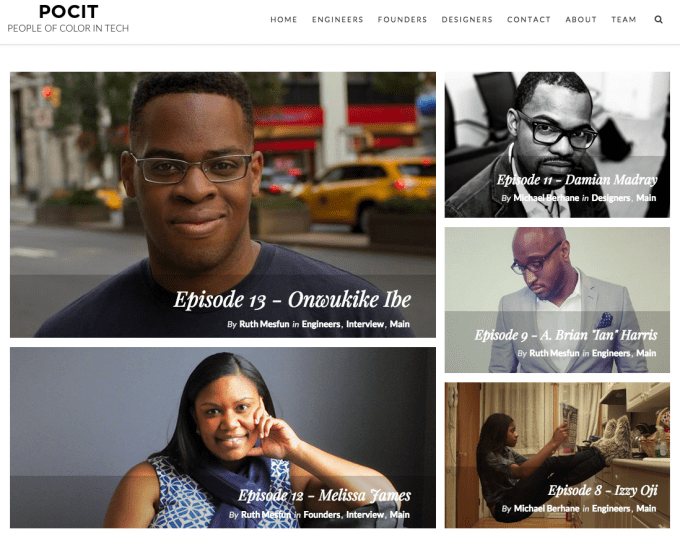
Task: Open Episode 12 – Melissa James title
Action: coord(324,495)
